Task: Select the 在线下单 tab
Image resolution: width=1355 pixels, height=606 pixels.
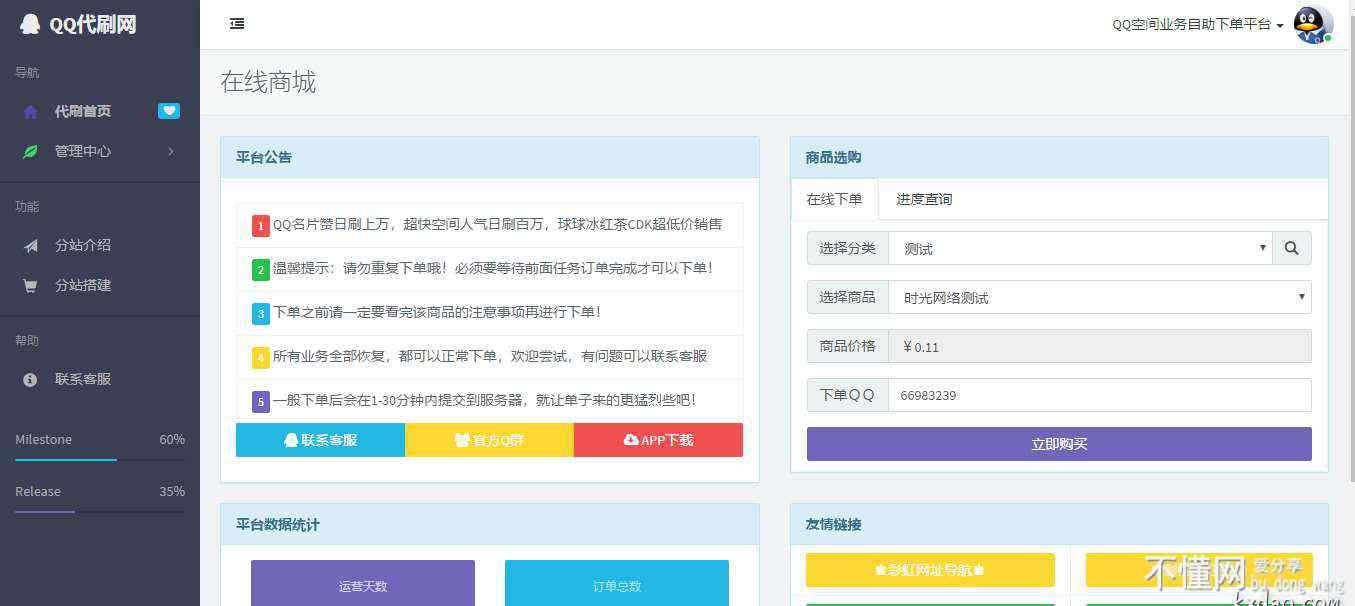Action: point(834,199)
